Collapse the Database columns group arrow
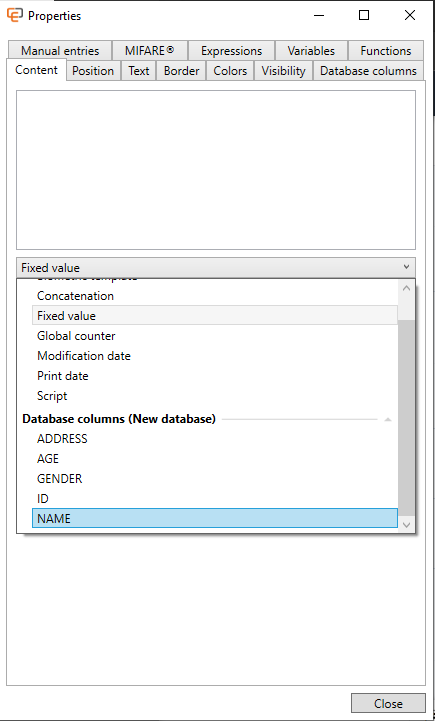435x721 pixels. (x=388, y=419)
